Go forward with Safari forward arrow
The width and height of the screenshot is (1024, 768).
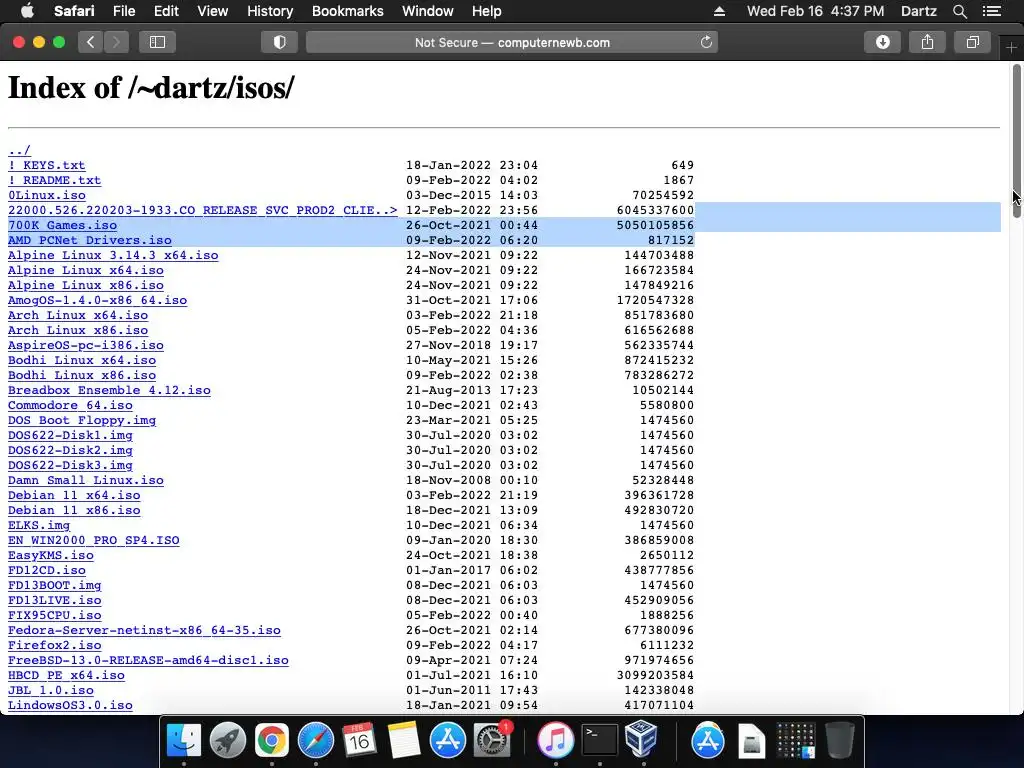click(x=116, y=42)
